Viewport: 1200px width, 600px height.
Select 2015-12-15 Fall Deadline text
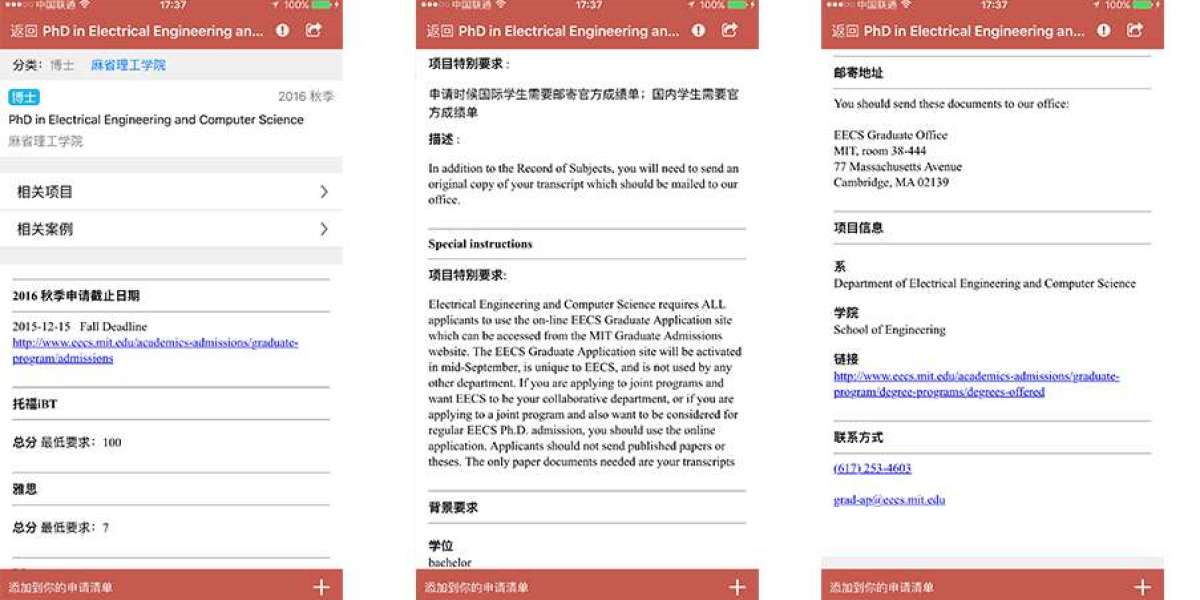coord(80,327)
